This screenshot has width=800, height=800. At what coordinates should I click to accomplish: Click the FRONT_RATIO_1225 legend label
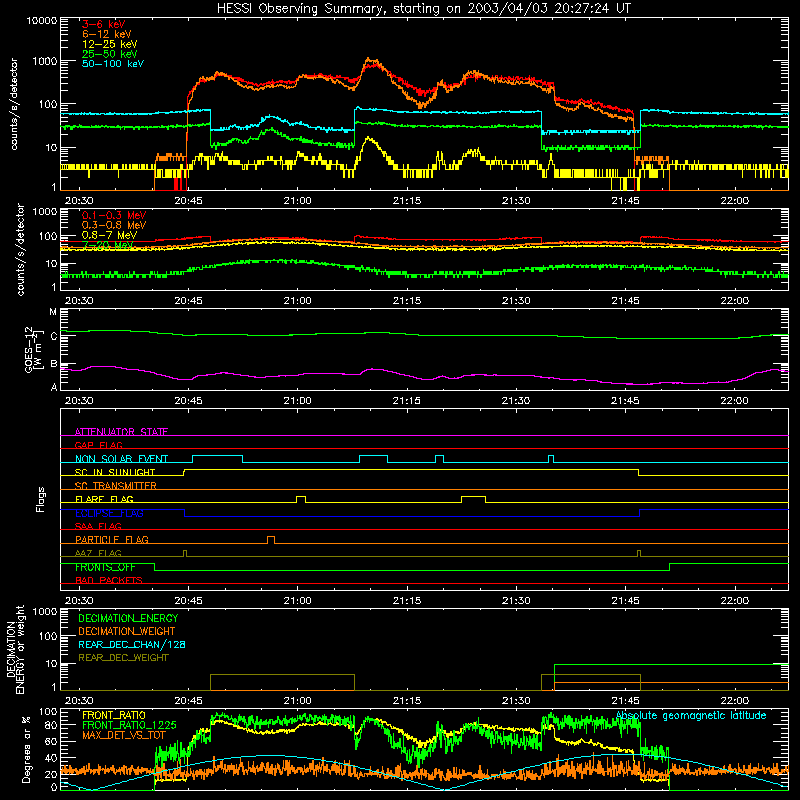129,724
